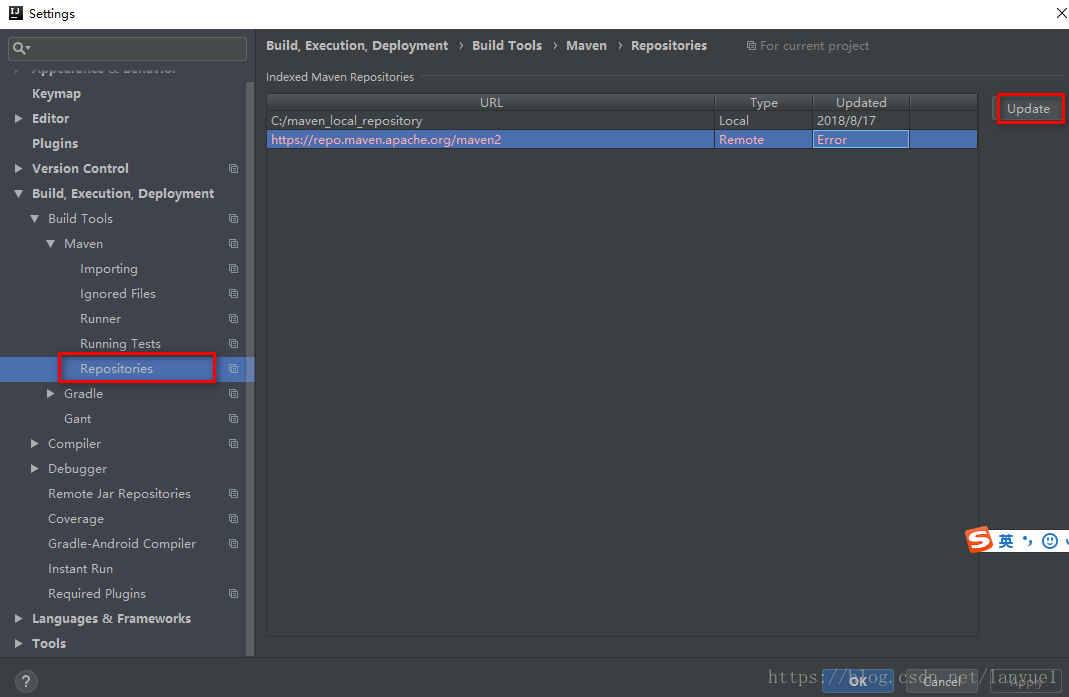
Task: Click project-level icon beside Gradle-Android Compiler
Action: pyautogui.click(x=234, y=544)
